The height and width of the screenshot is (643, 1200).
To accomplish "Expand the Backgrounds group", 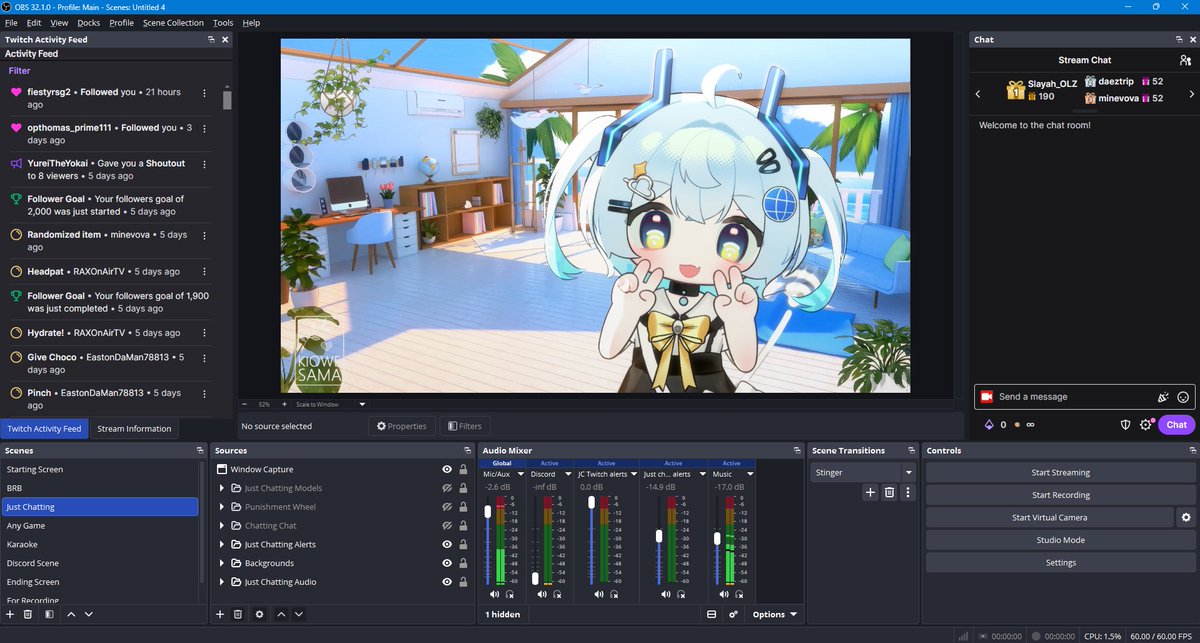I will click(x=222, y=563).
